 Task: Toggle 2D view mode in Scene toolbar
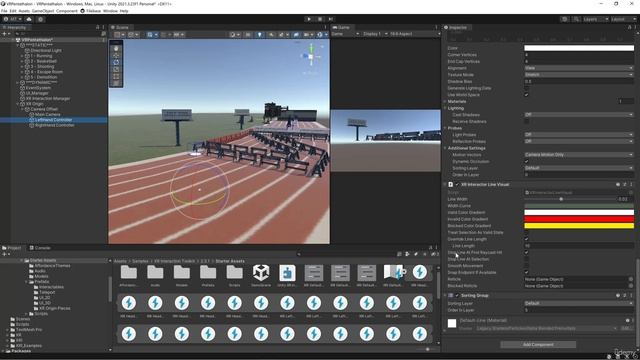point(248,35)
